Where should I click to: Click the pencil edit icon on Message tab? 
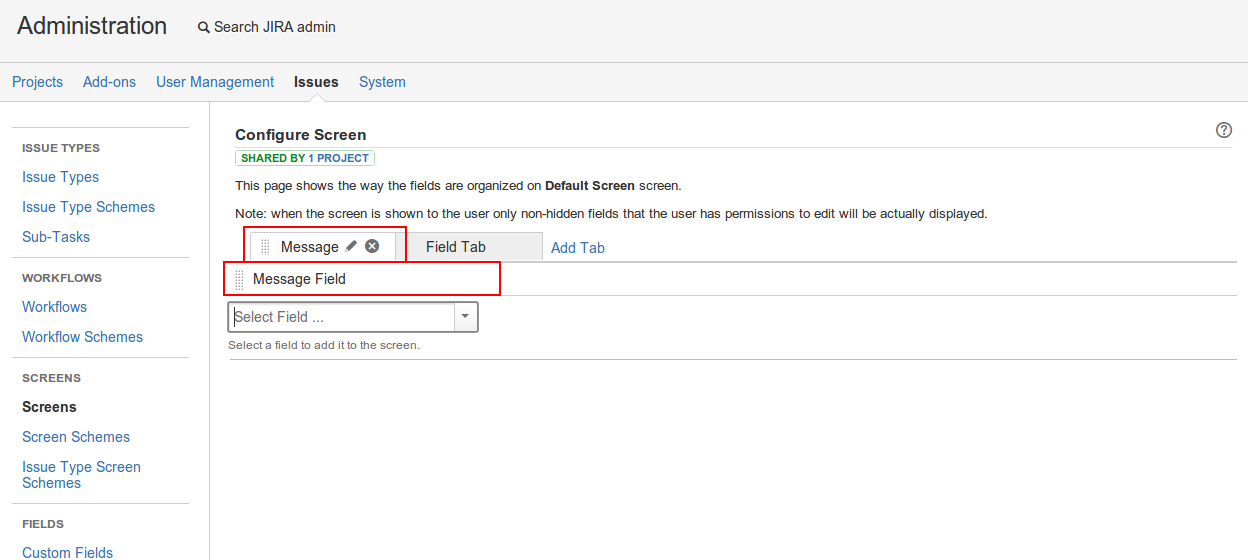(x=351, y=246)
